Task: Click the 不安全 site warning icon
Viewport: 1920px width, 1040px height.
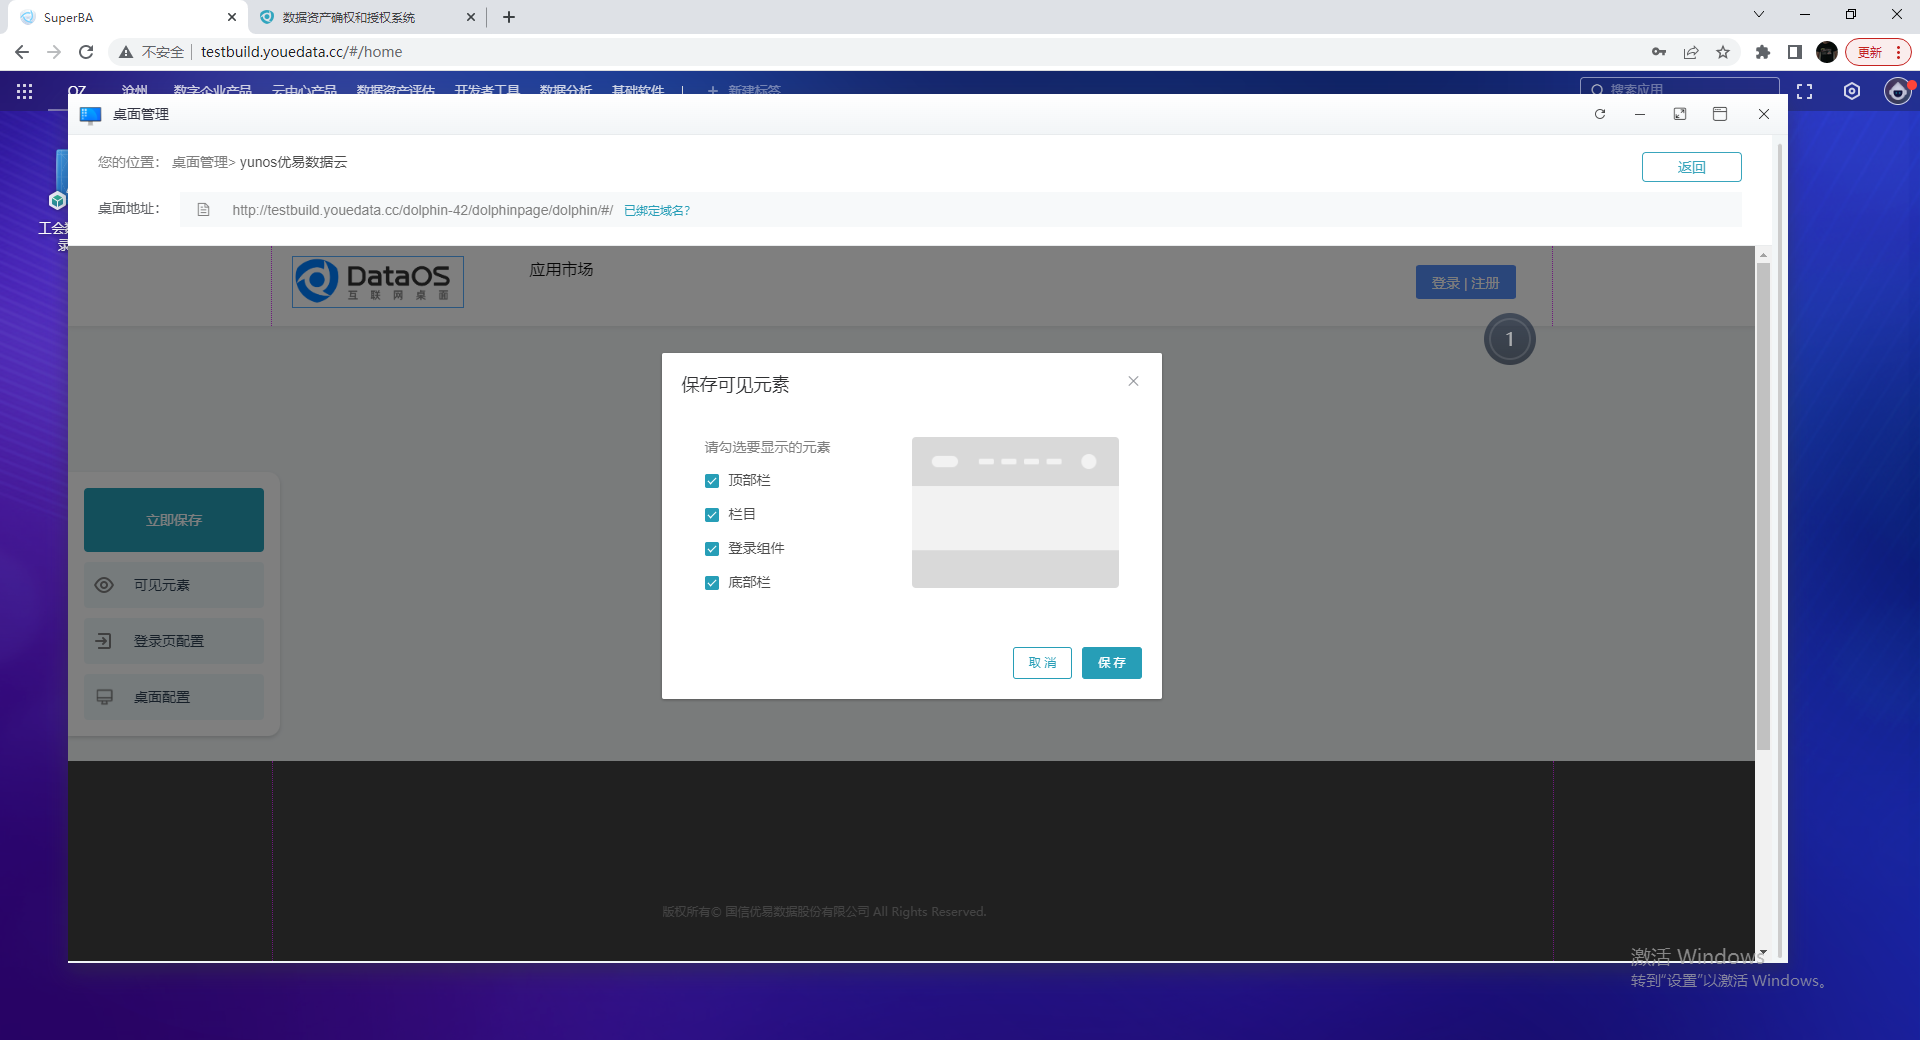Action: tap(126, 52)
